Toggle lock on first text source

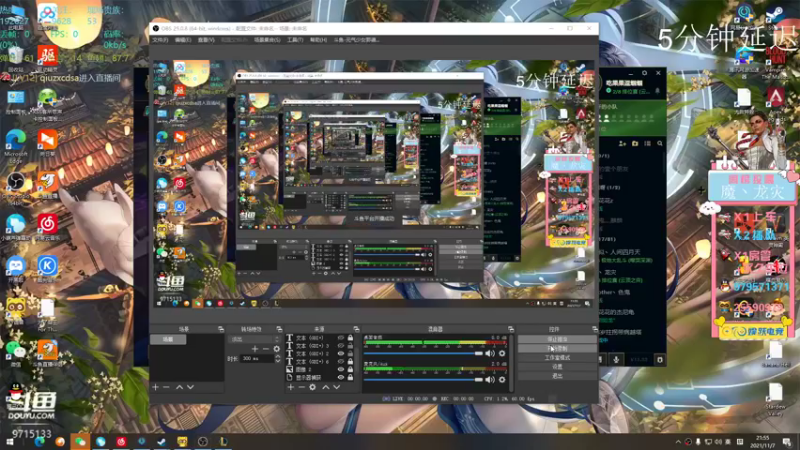point(350,338)
